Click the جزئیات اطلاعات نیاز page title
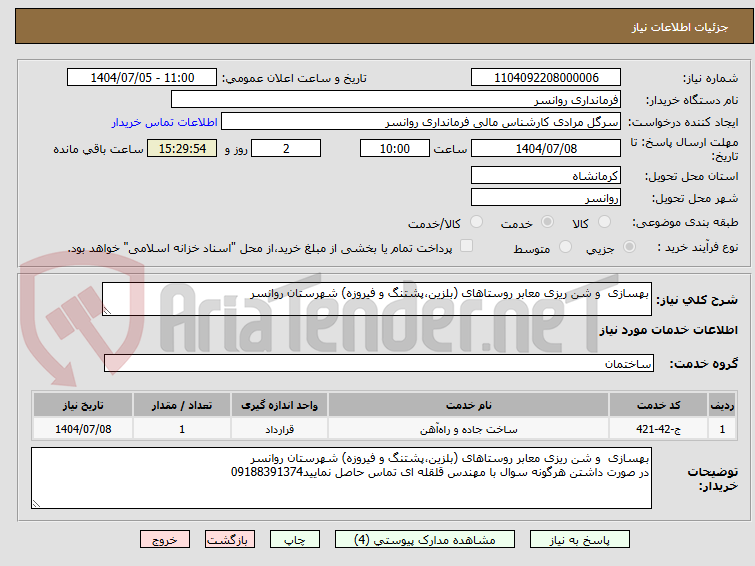Viewport: 755px width, 566px height. [680, 27]
